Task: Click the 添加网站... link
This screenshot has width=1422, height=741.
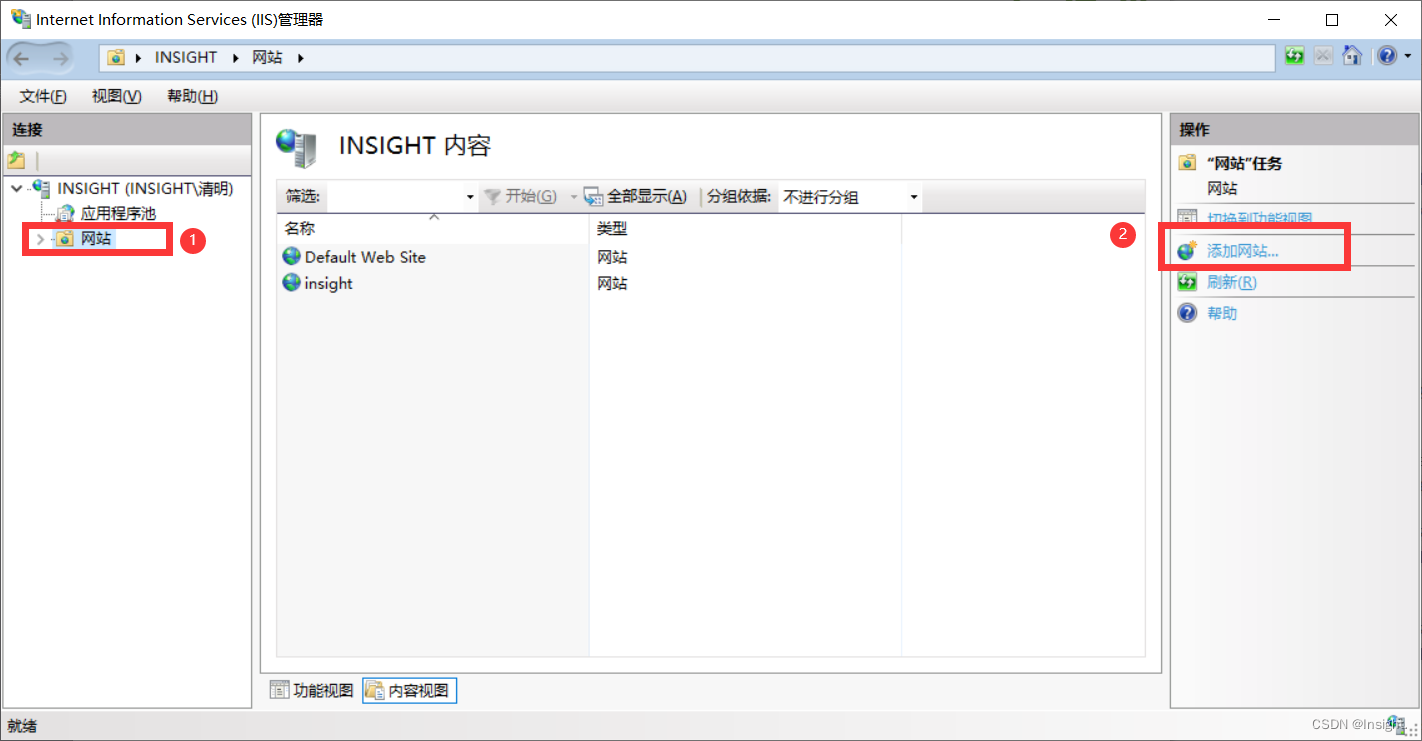Action: pos(1243,251)
